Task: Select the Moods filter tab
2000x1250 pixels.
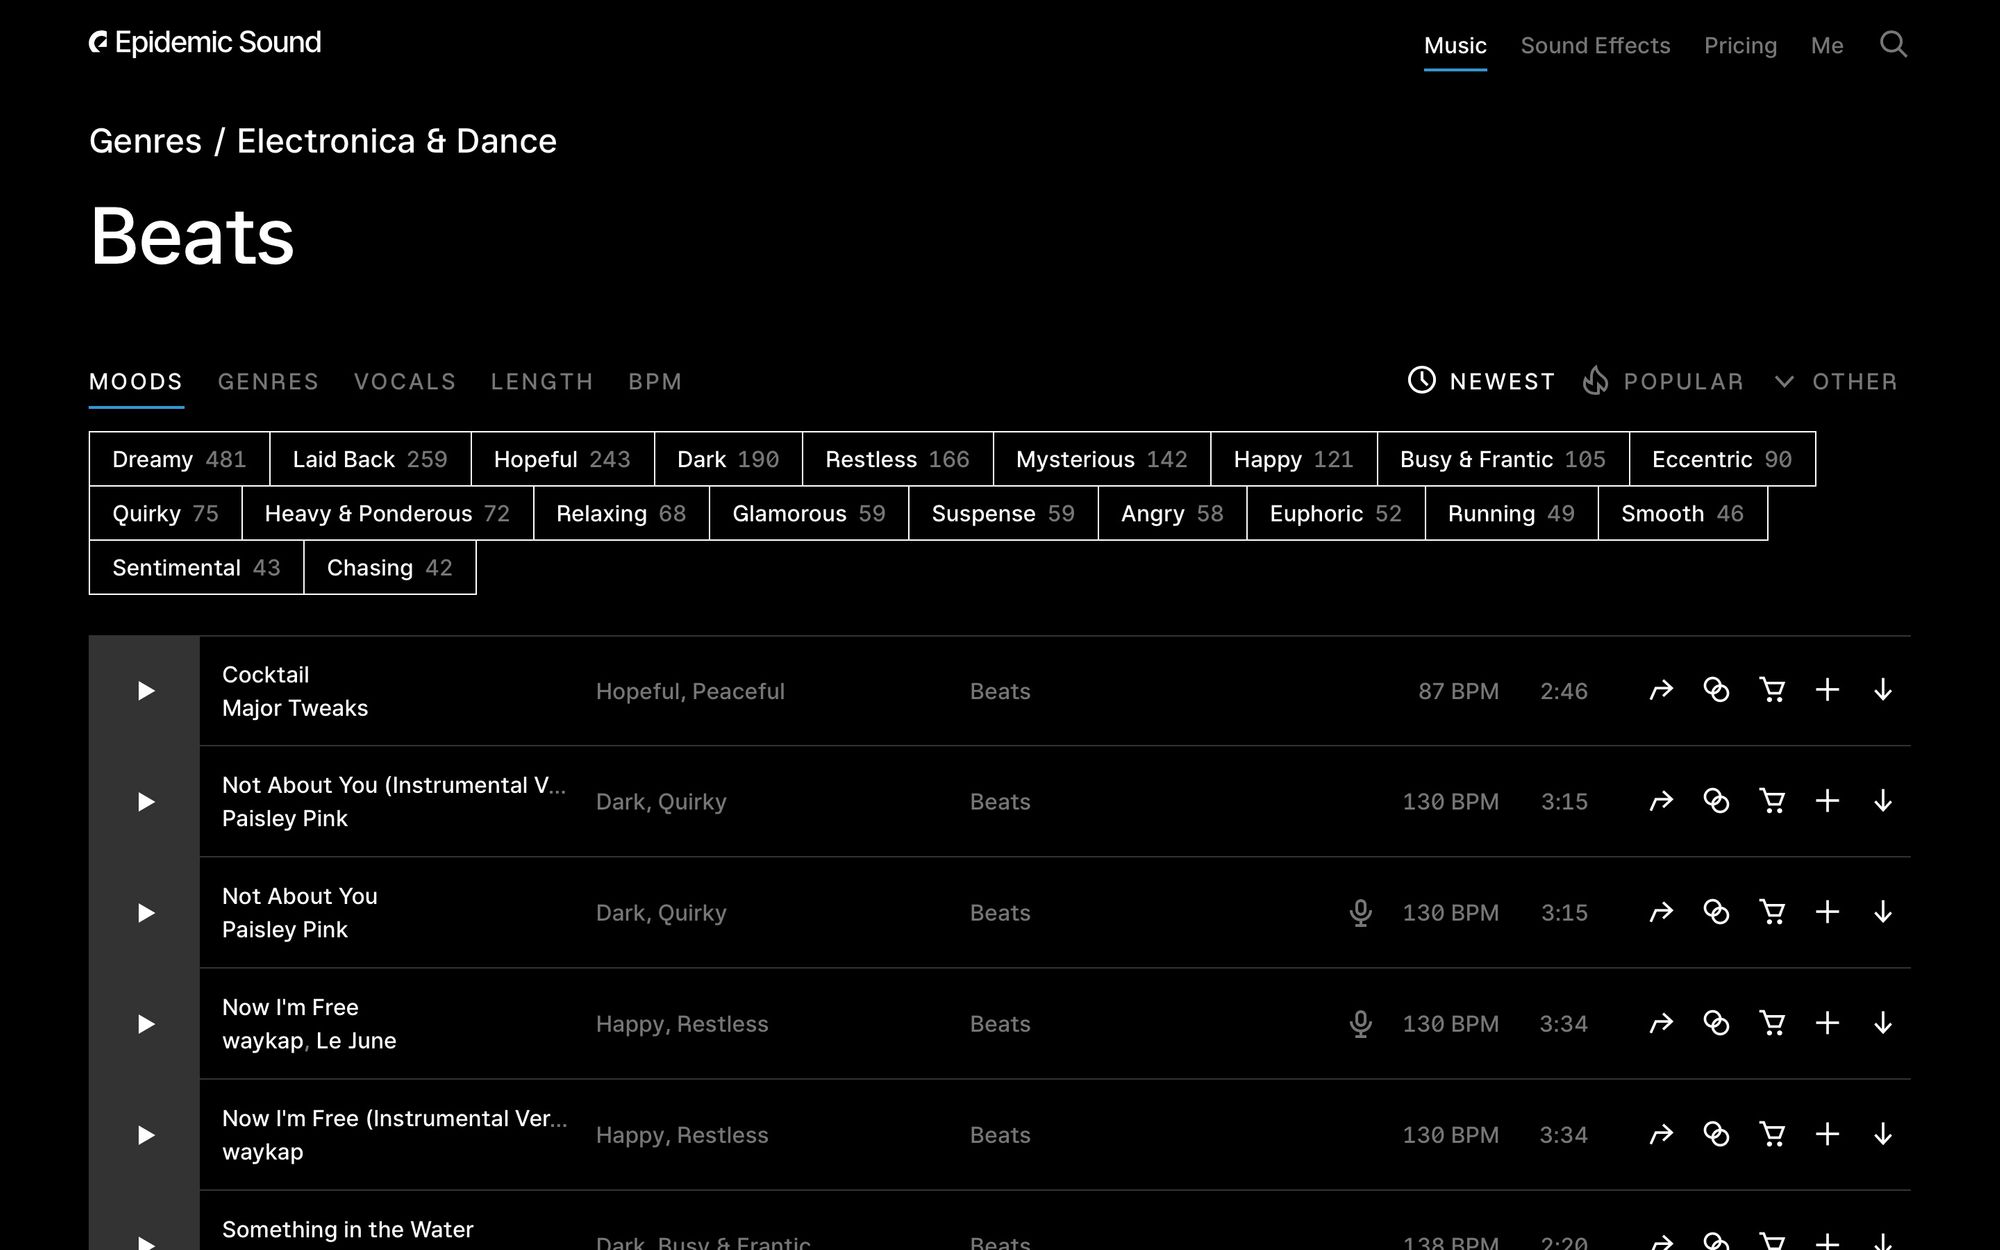Action: coord(136,381)
